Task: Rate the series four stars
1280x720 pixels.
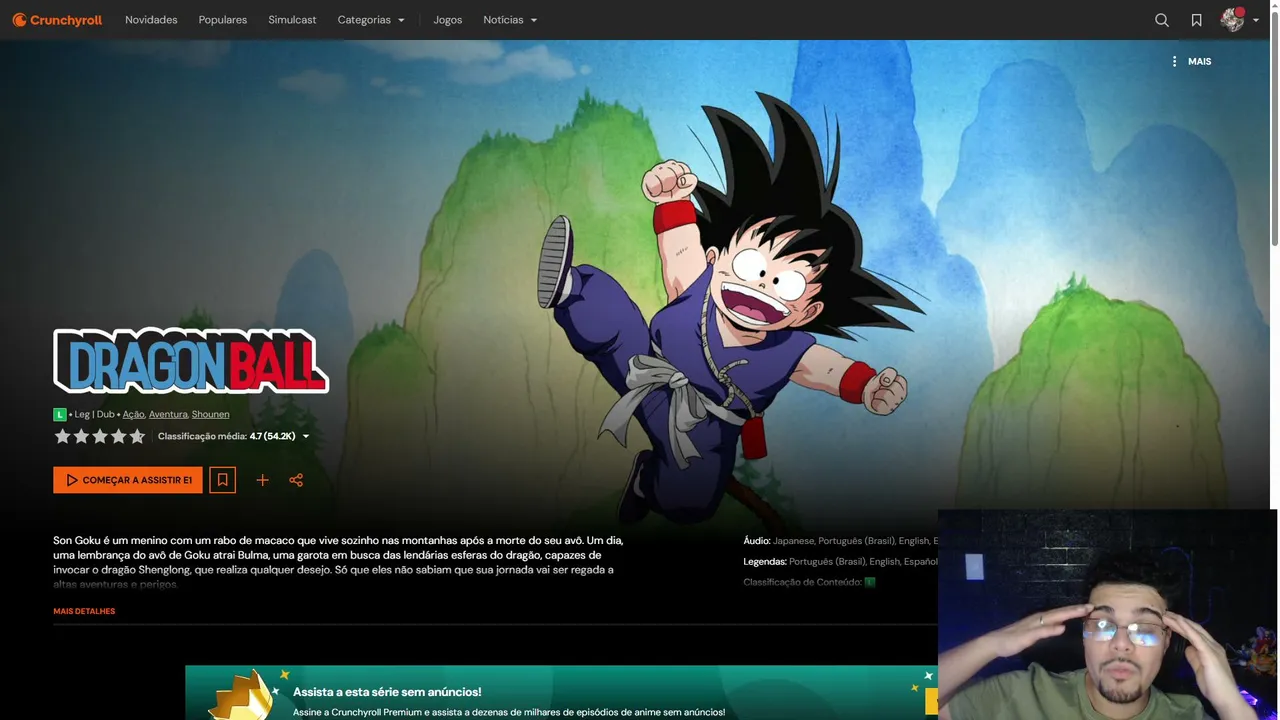Action: click(119, 436)
